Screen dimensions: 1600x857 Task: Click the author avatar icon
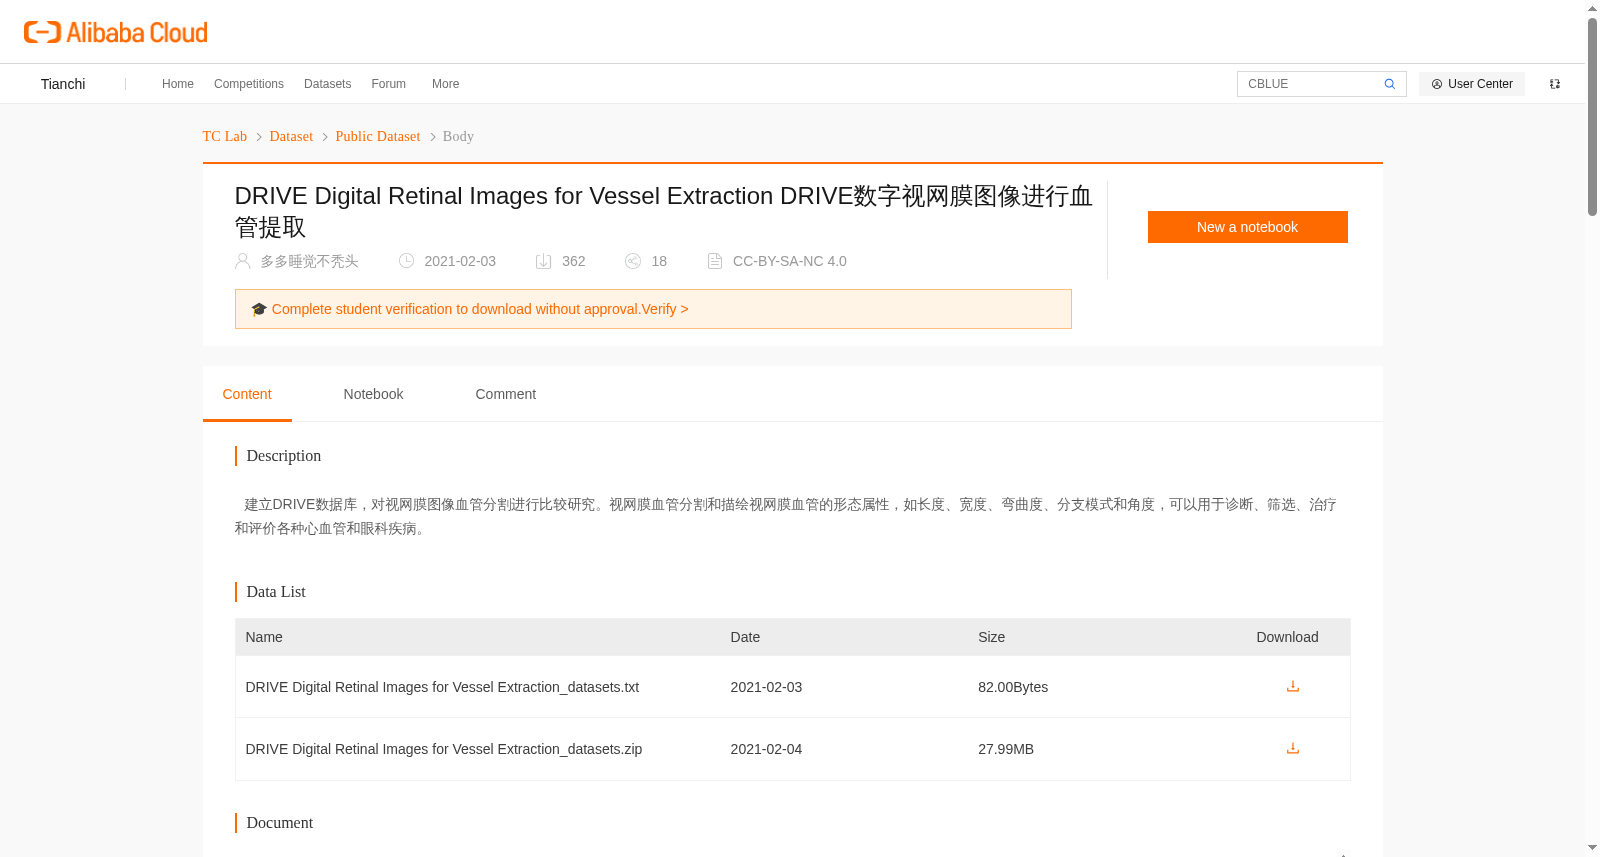[242, 261]
